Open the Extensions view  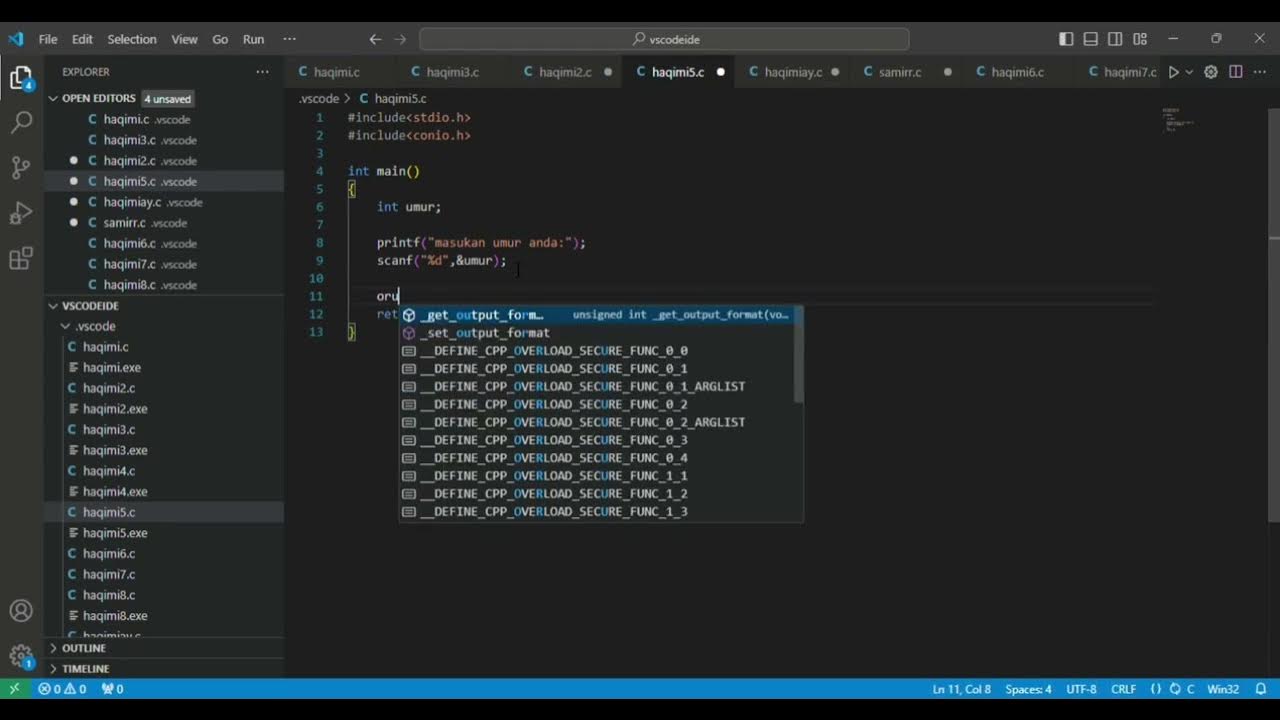click(21, 259)
